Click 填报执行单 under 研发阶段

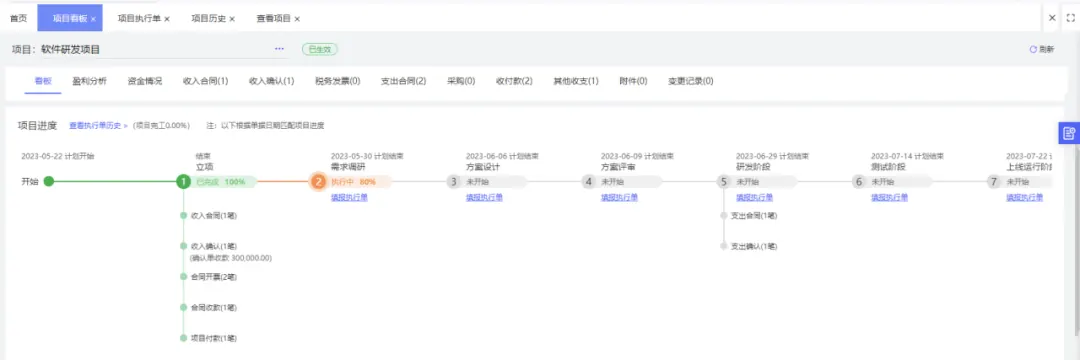coord(754,198)
